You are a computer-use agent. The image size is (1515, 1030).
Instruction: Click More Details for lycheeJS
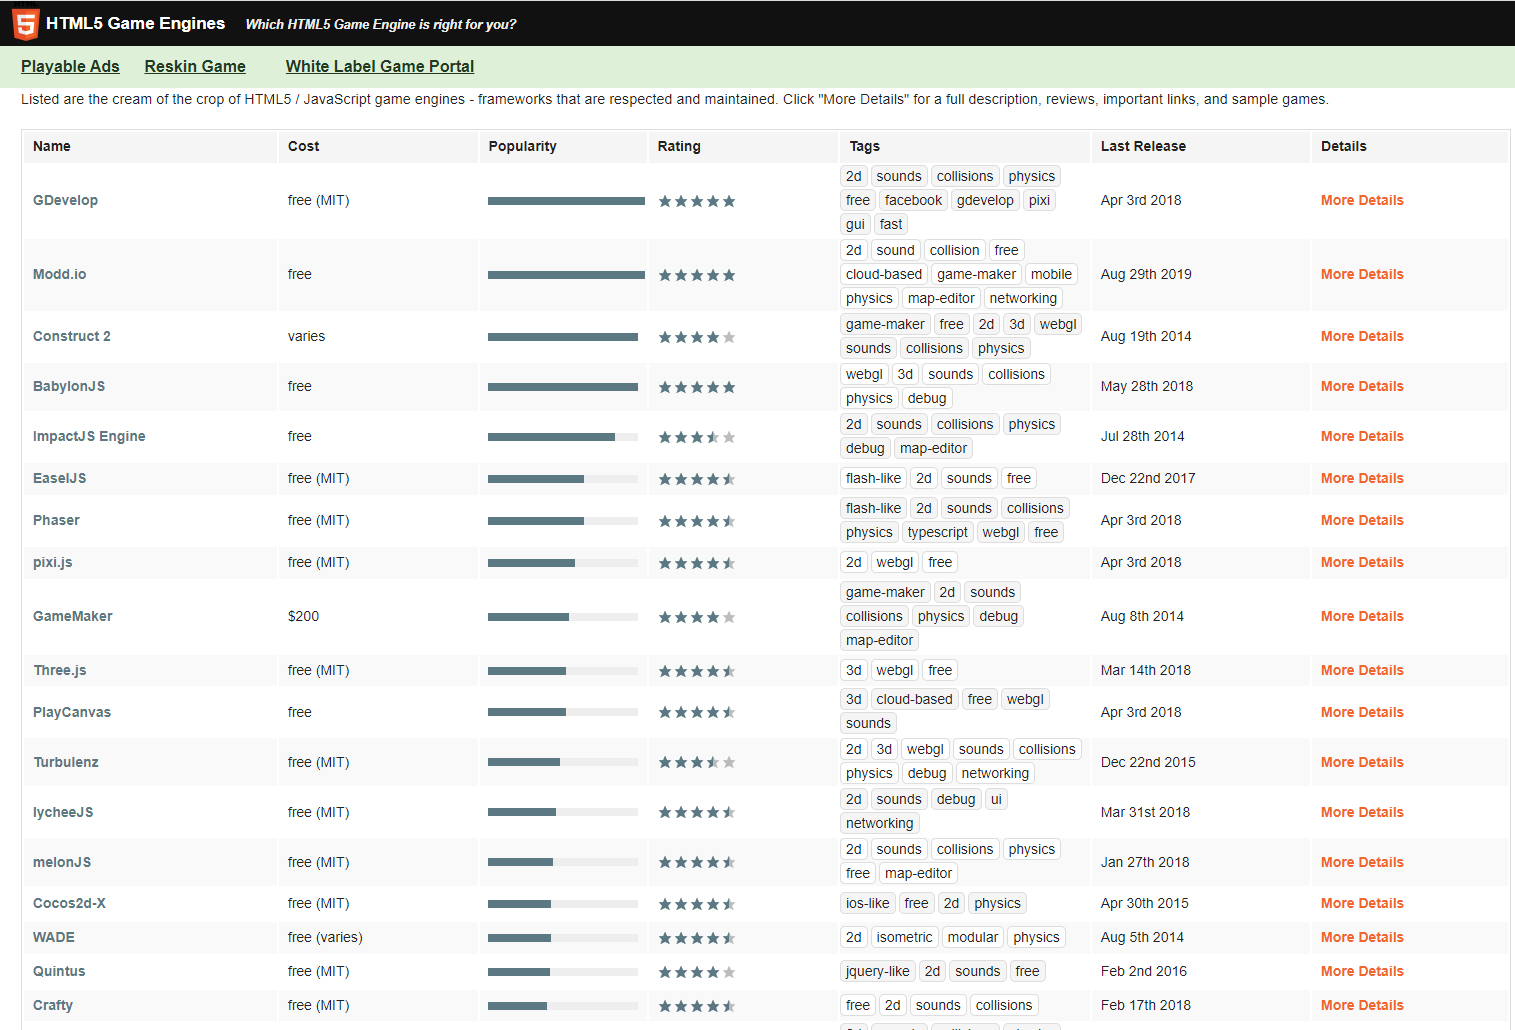(1362, 812)
